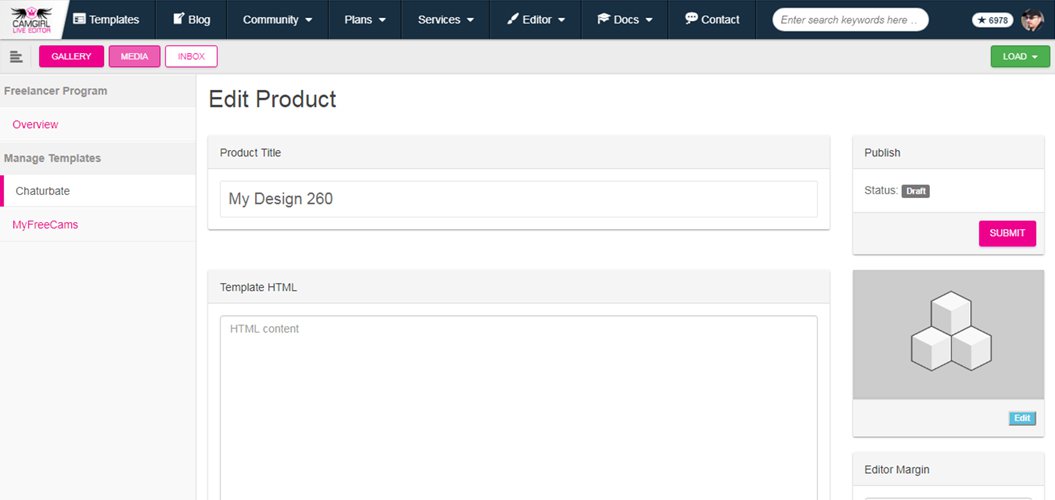Open the Templates menu item
The image size is (1055, 500).
click(106, 20)
